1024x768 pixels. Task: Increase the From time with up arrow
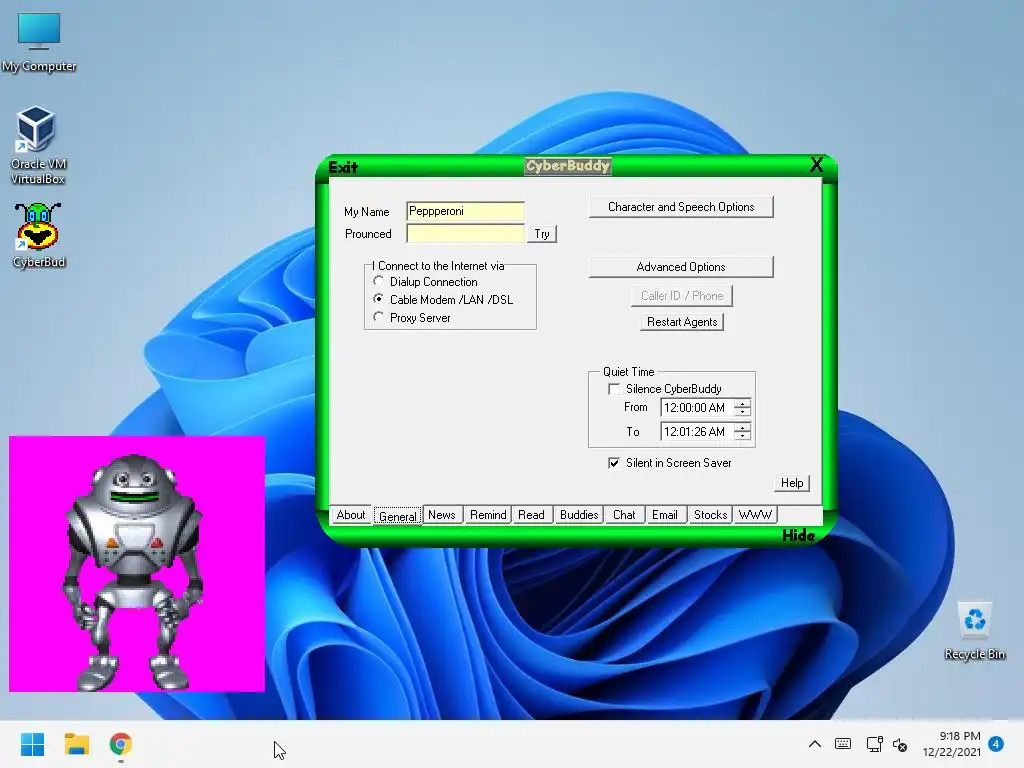pos(743,403)
